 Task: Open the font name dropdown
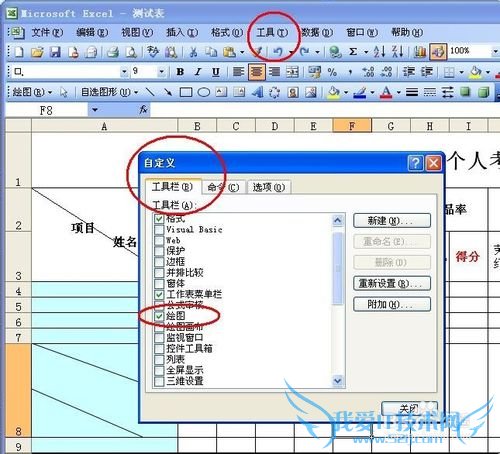click(x=124, y=72)
